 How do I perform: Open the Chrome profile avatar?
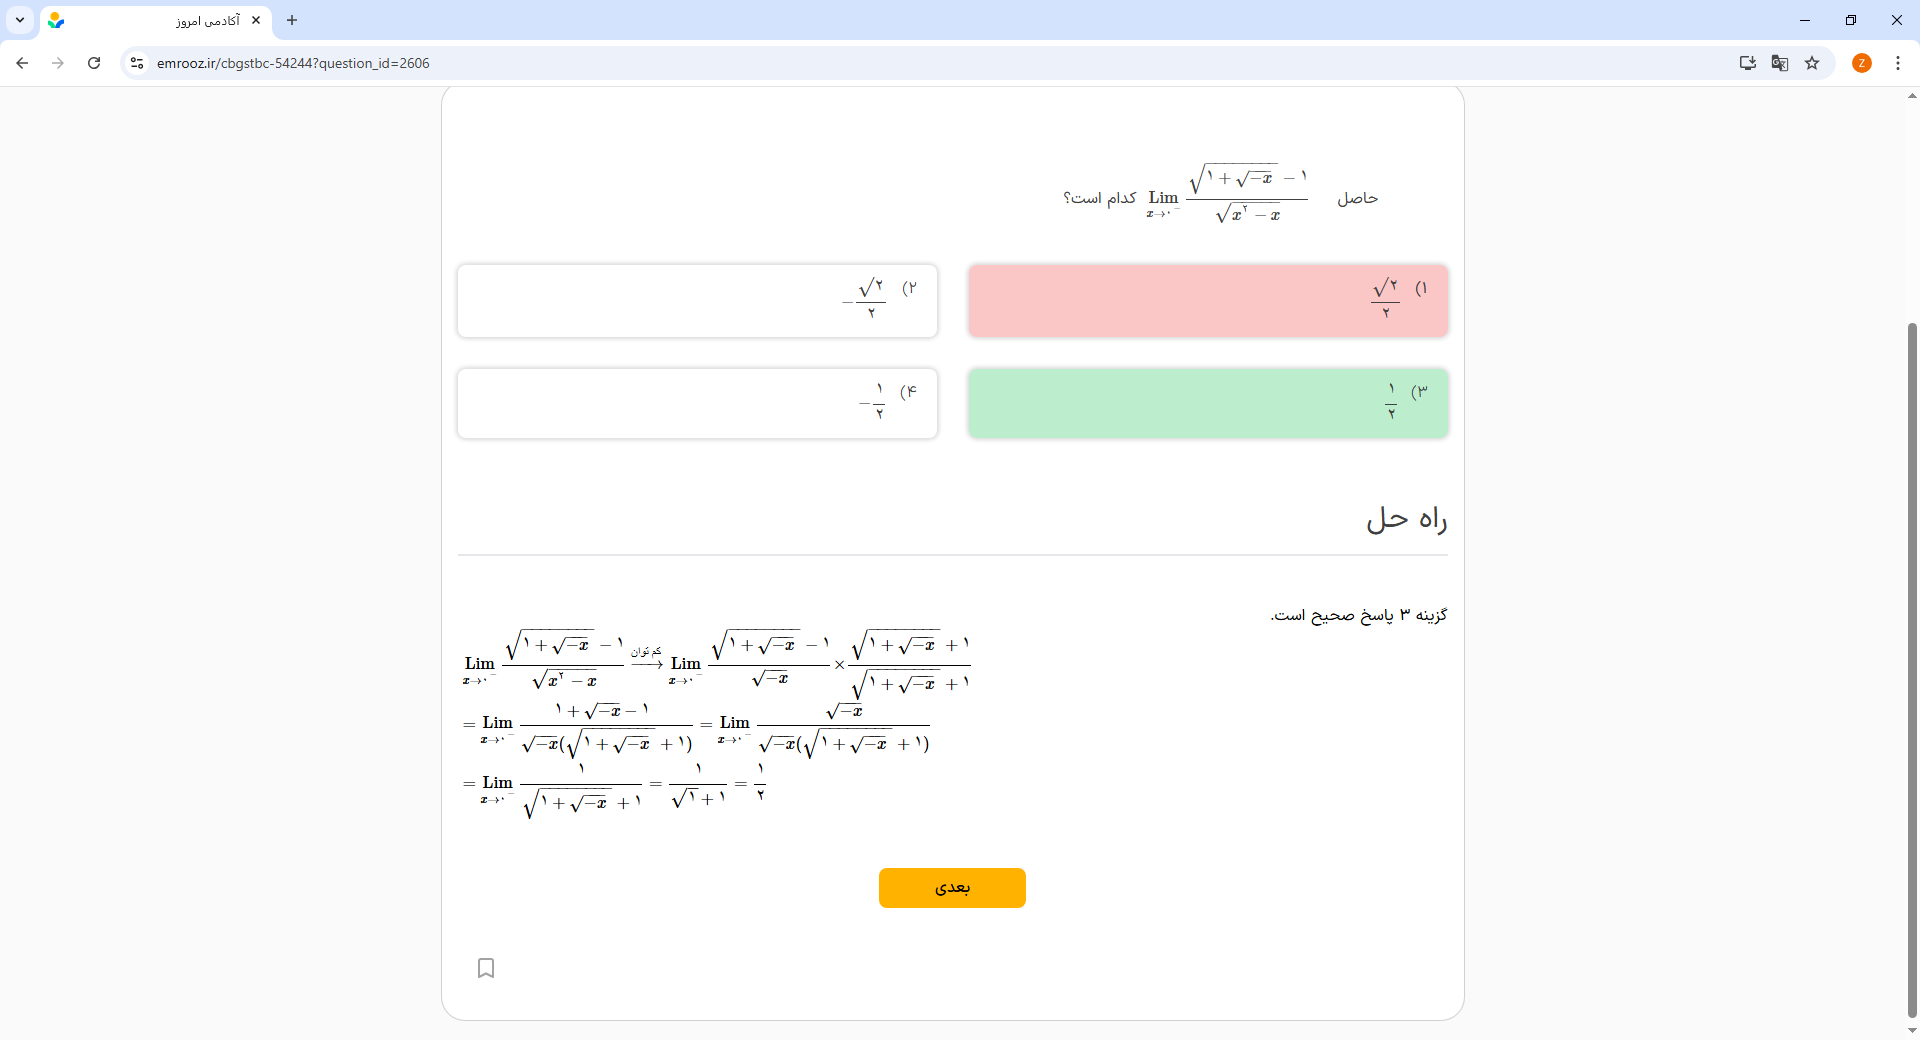click(1861, 63)
